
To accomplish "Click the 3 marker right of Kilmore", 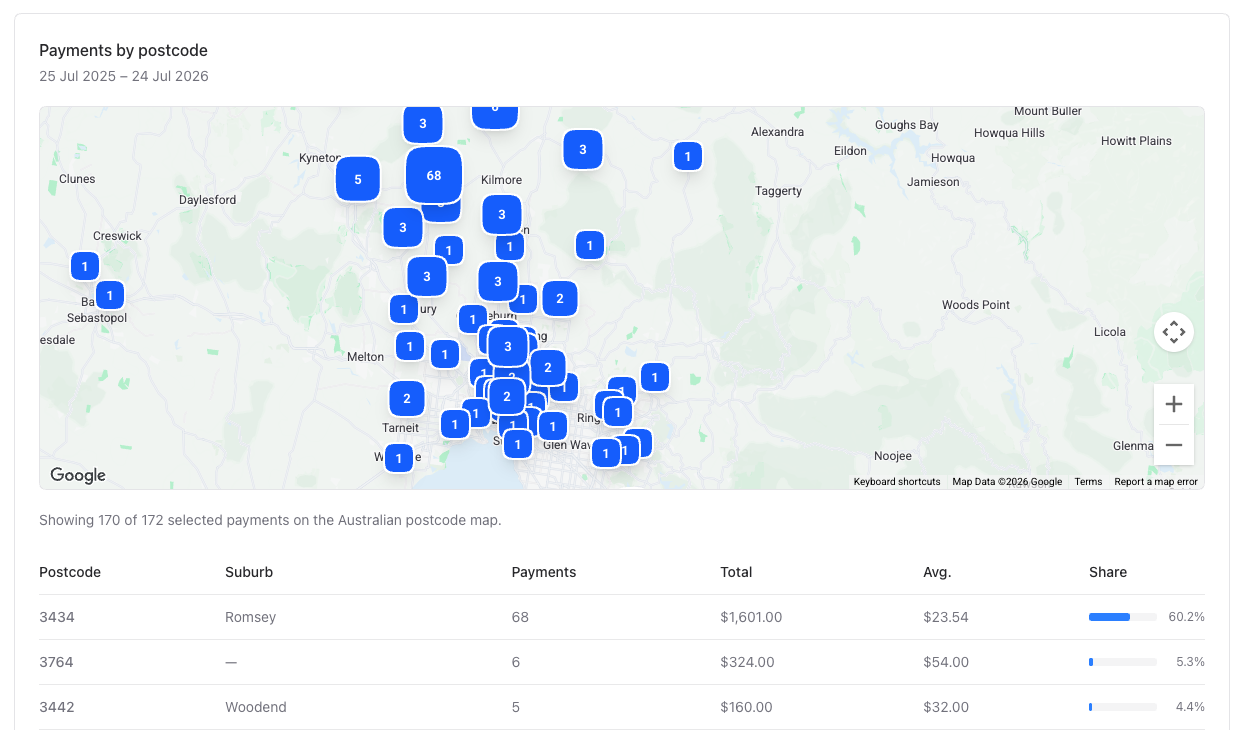I will (x=583, y=150).
